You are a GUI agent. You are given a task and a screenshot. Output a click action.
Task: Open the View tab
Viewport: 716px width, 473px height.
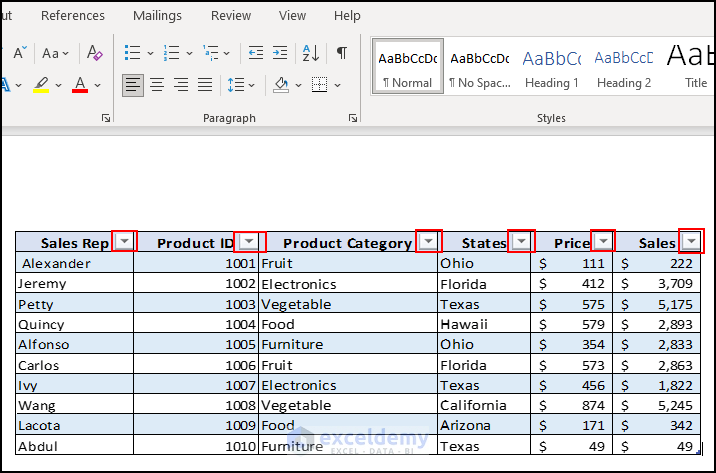pos(292,16)
